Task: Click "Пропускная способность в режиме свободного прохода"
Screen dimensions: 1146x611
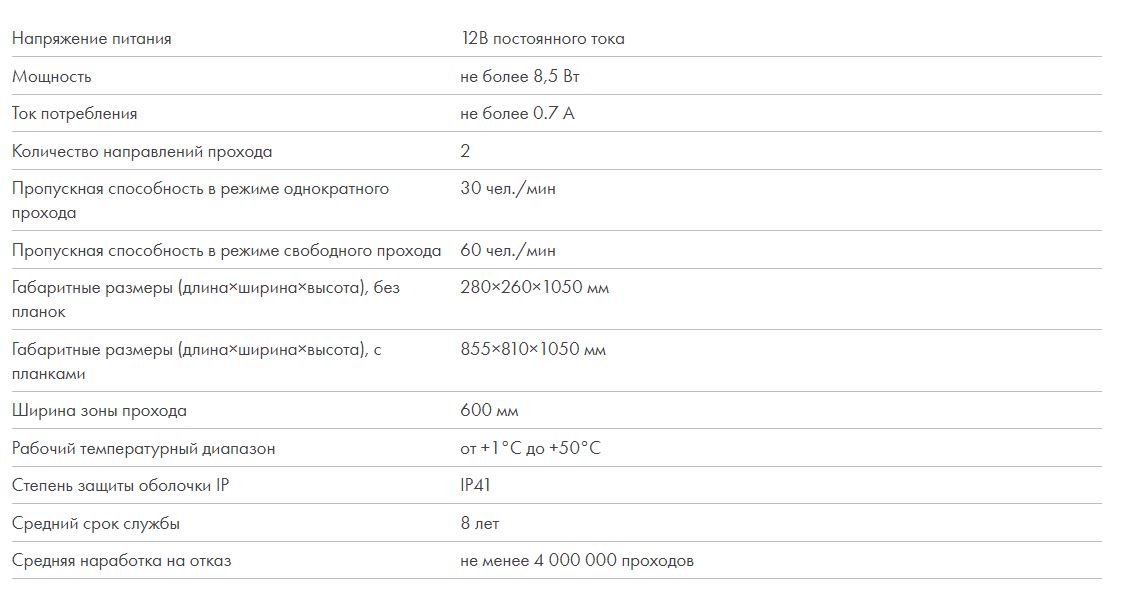Action: click(x=226, y=251)
